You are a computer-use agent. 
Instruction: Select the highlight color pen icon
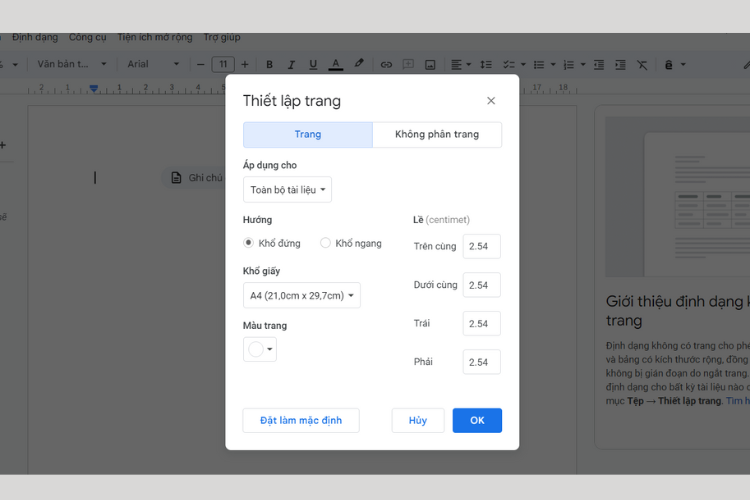[359, 64]
